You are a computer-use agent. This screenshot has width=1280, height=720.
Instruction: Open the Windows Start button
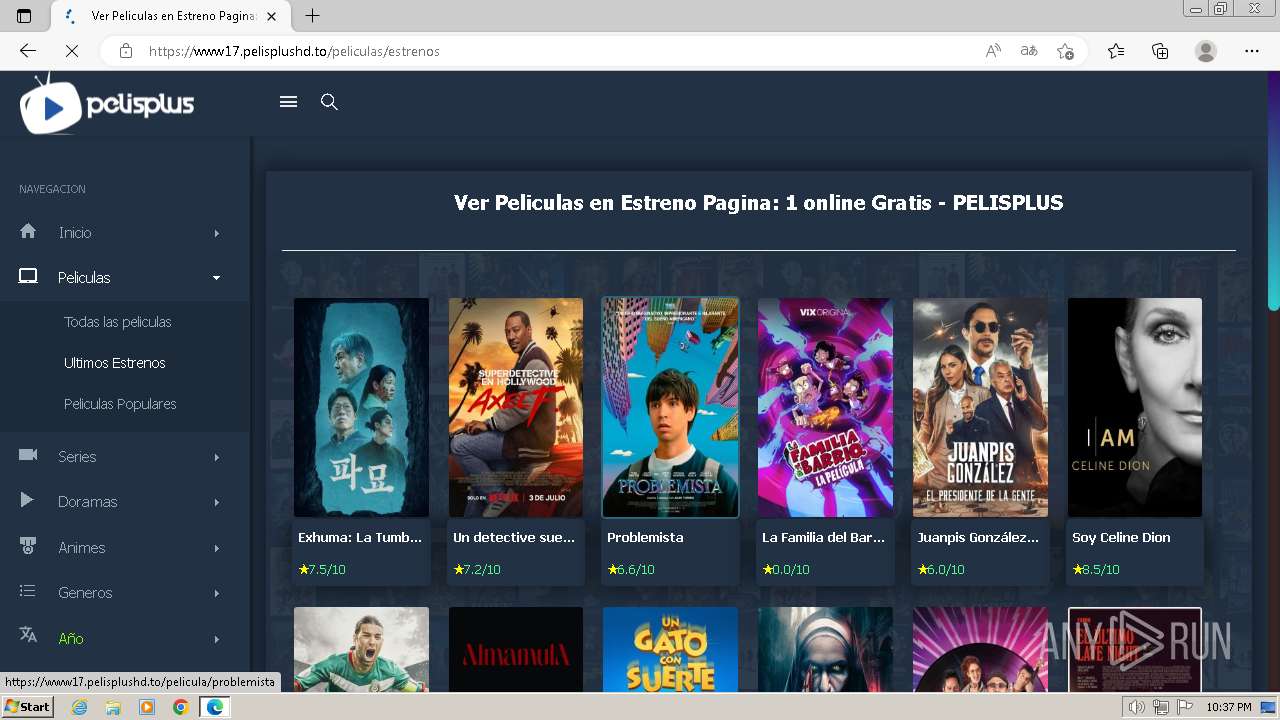[27, 707]
